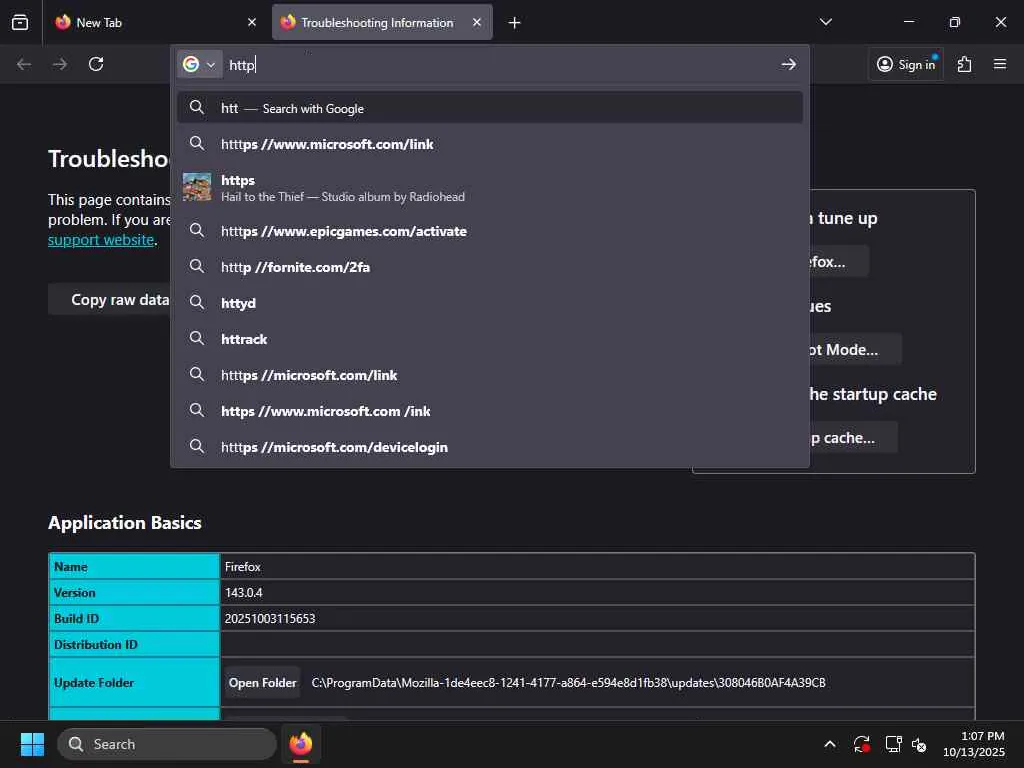Open the network display tray icon
The height and width of the screenshot is (768, 1024).
tap(893, 744)
